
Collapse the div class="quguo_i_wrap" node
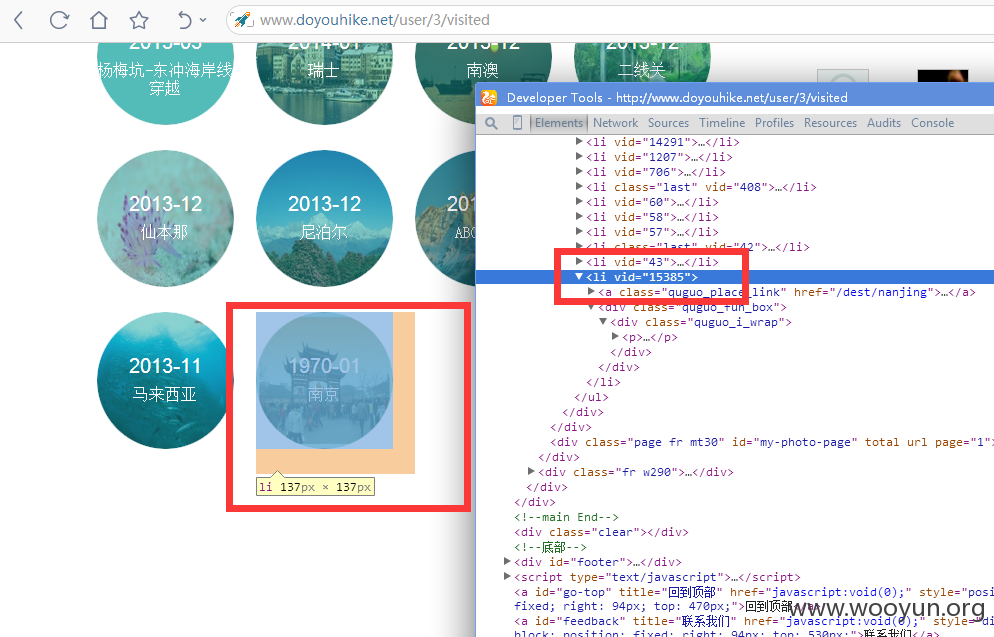603,322
